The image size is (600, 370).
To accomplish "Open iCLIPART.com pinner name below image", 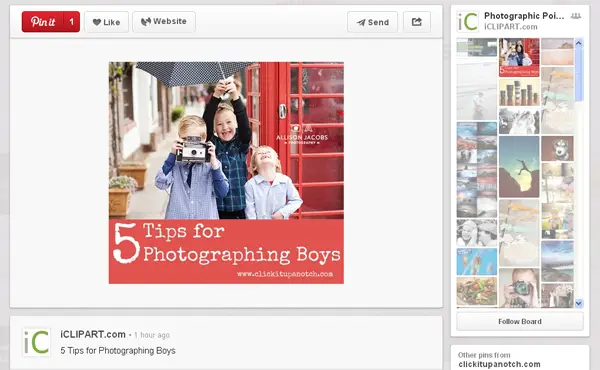I will pos(93,334).
